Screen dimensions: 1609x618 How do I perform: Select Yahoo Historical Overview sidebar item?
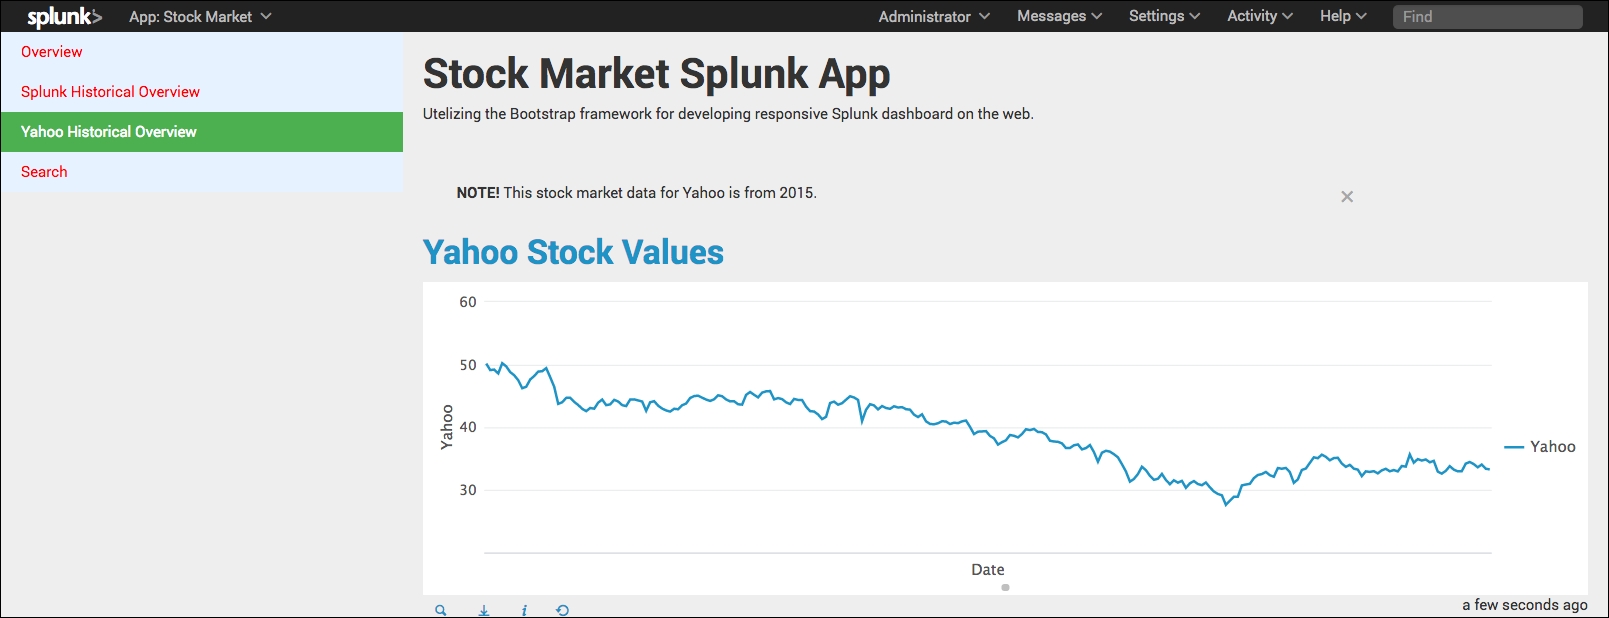[109, 132]
